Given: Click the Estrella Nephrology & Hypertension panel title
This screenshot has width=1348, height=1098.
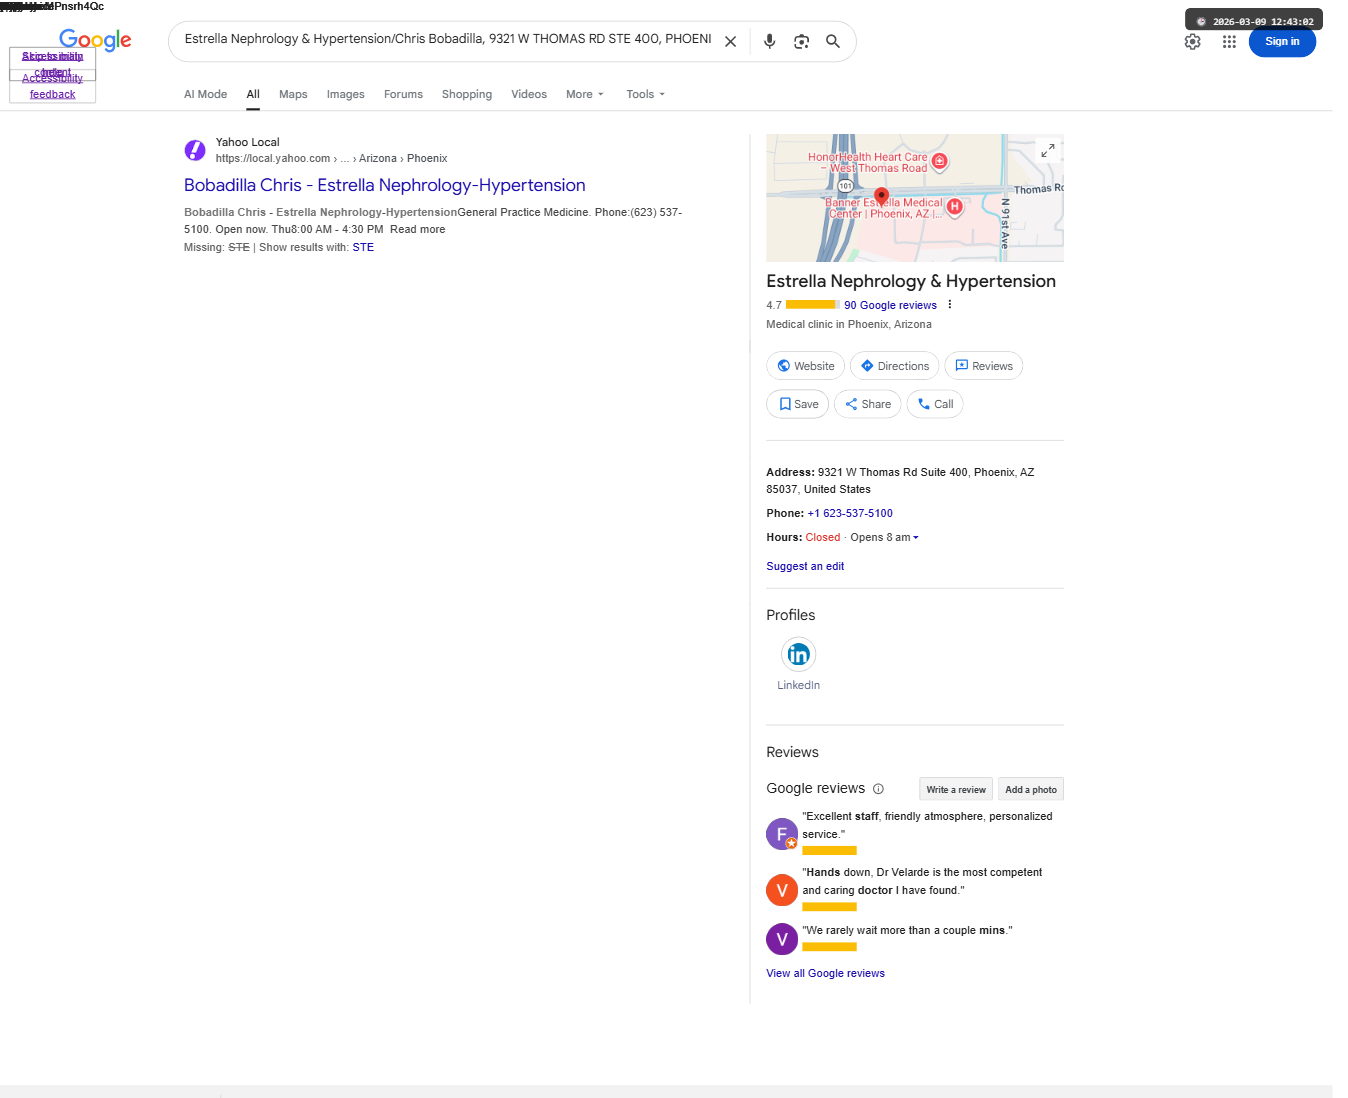Looking at the screenshot, I should (911, 281).
